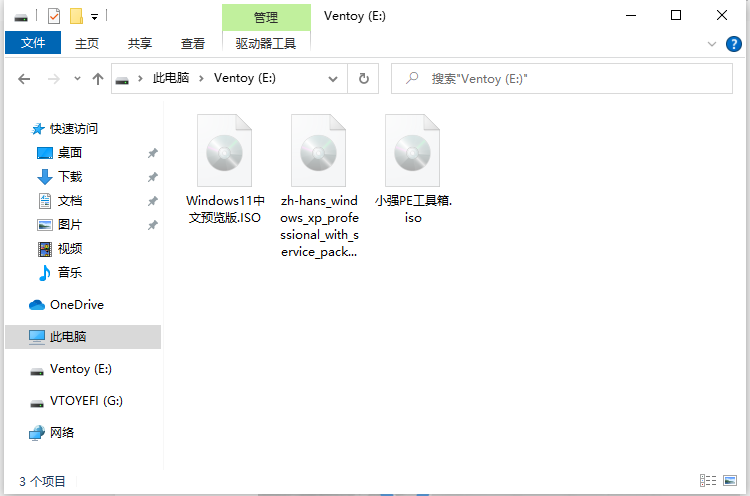Open the 文件 menu
The width and height of the screenshot is (750, 496).
coord(33,43)
